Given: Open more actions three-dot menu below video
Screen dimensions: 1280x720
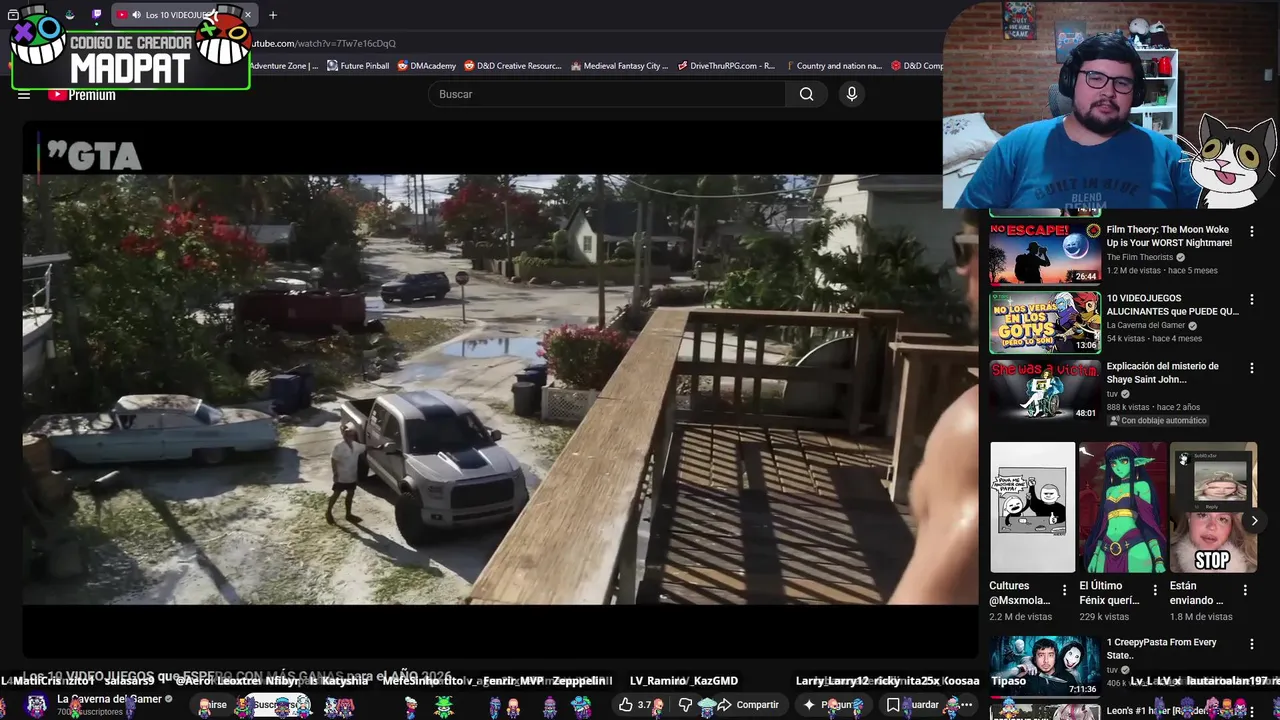Looking at the screenshot, I should click(966, 705).
